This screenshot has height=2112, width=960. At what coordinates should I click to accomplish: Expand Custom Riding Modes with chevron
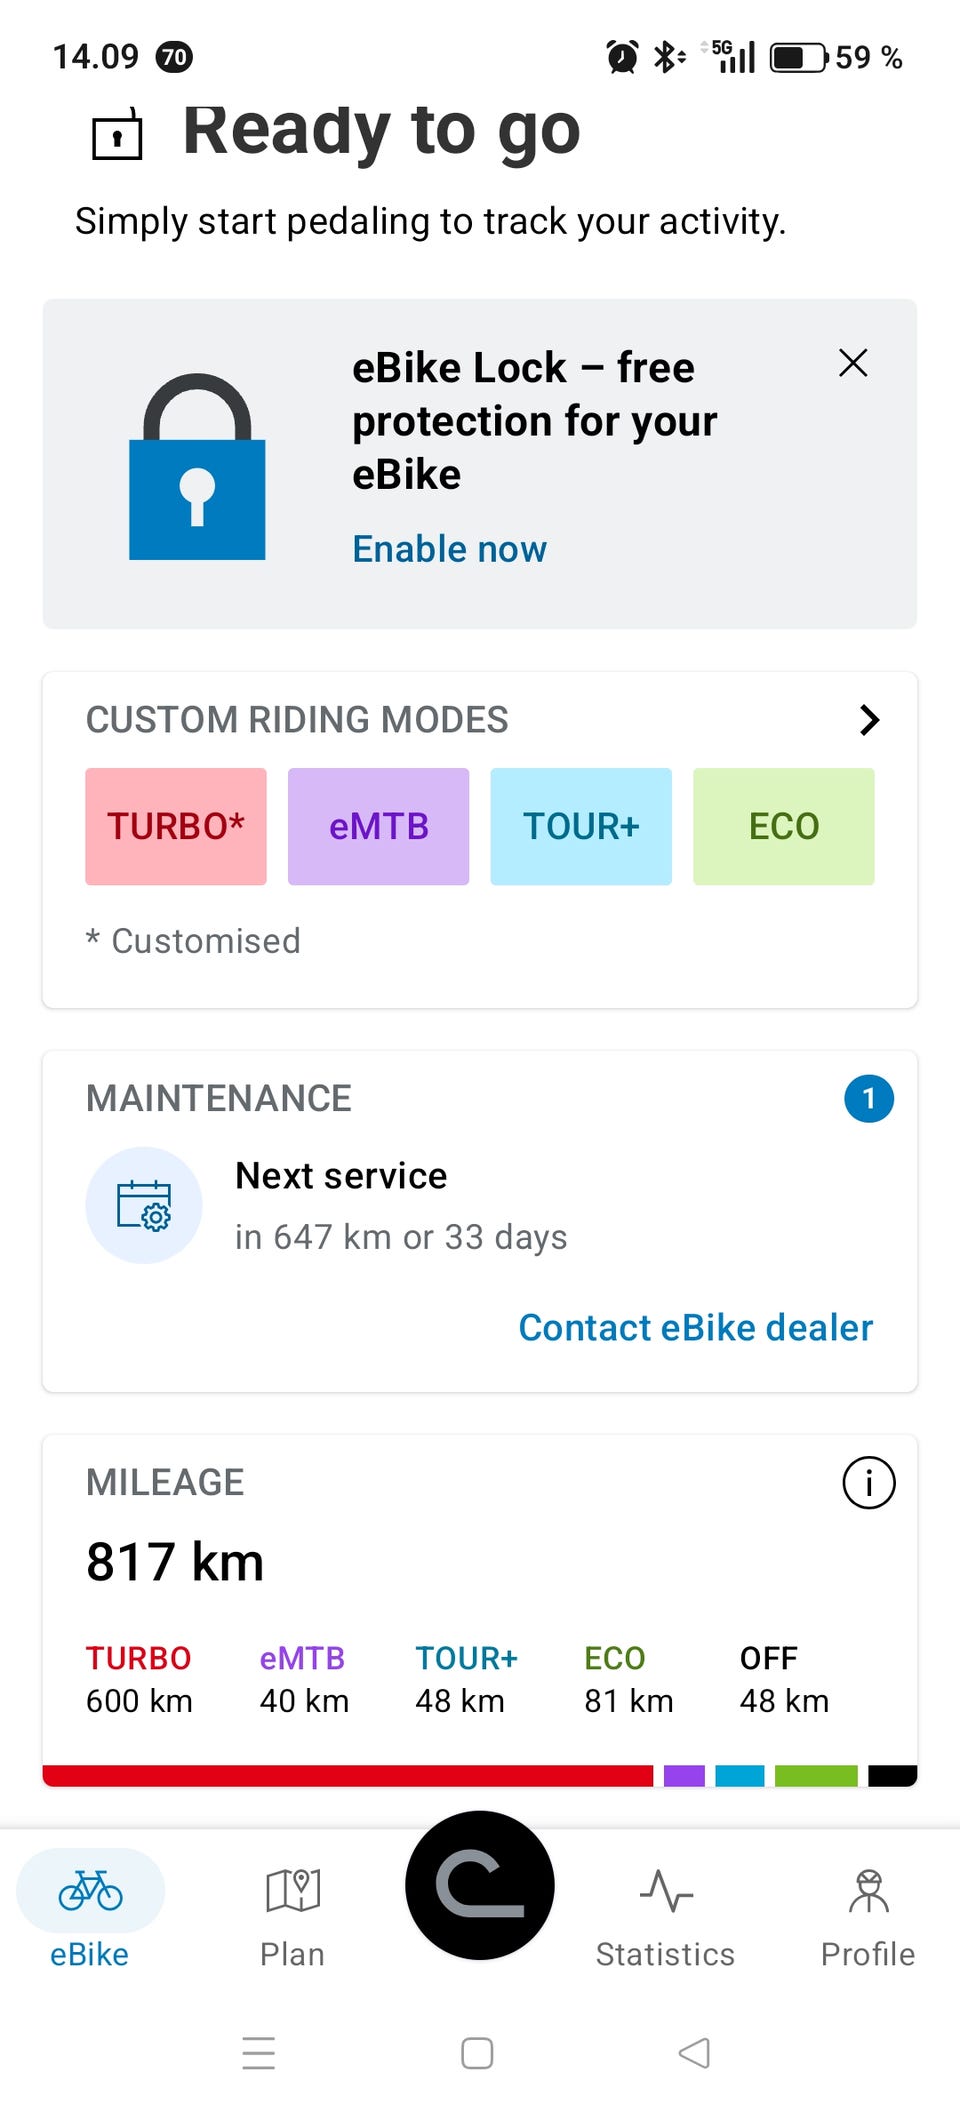pos(869,720)
